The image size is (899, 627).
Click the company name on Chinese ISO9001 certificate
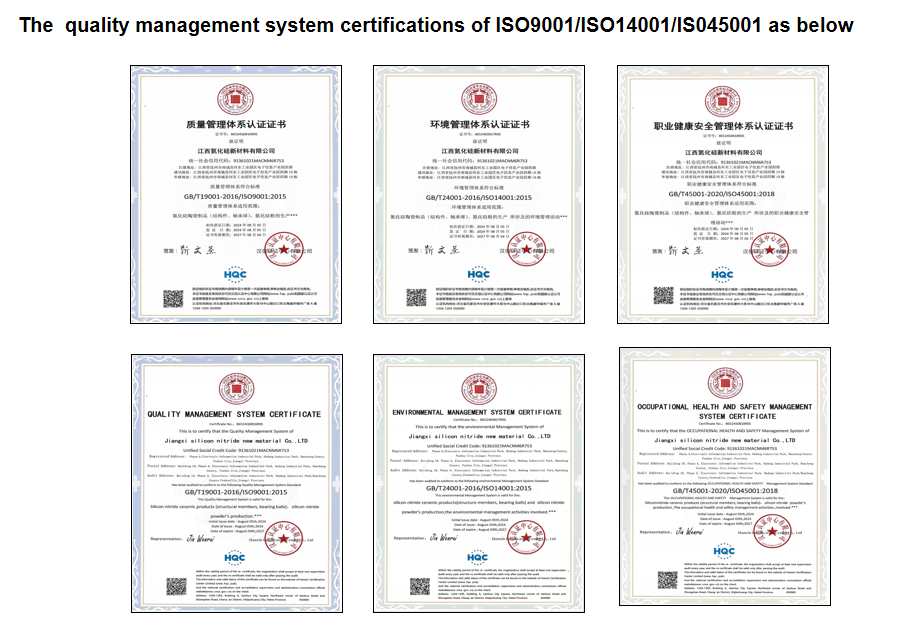tap(236, 151)
